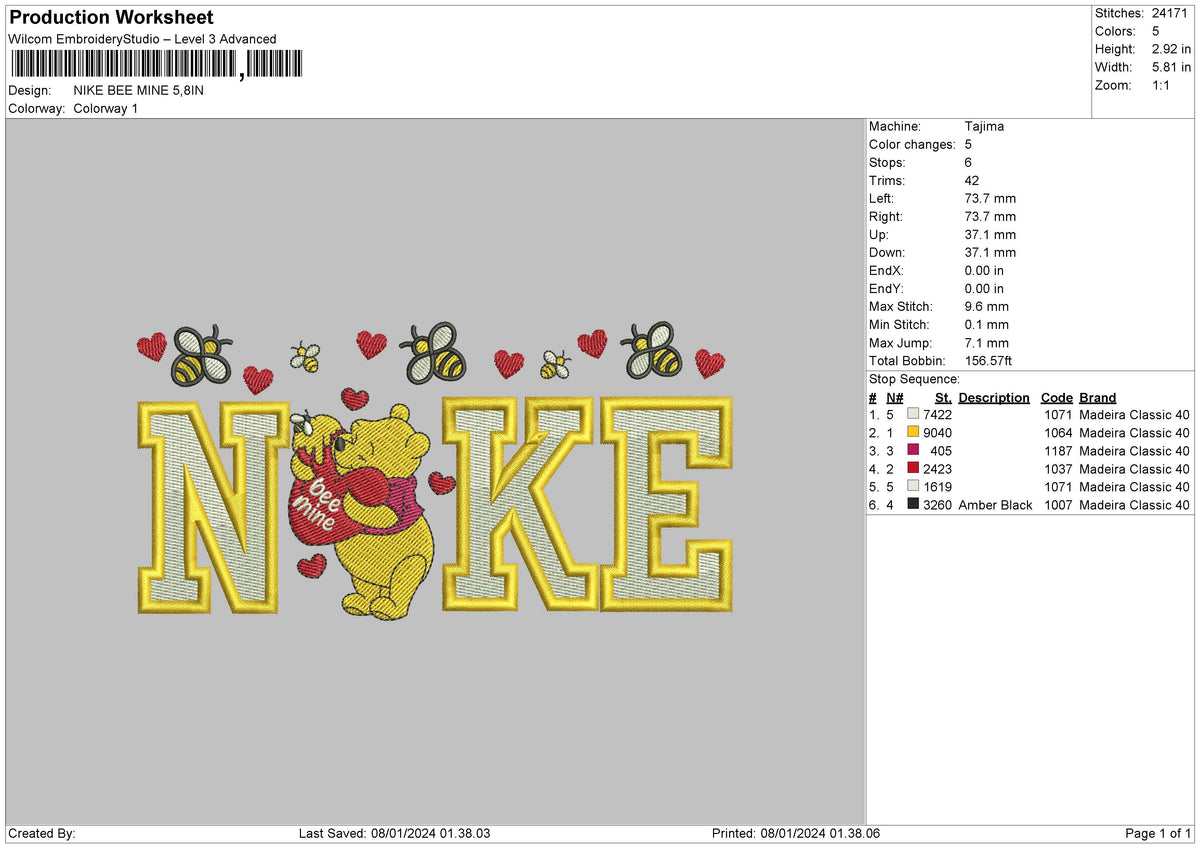Click the 'Down:' label

click(888, 253)
